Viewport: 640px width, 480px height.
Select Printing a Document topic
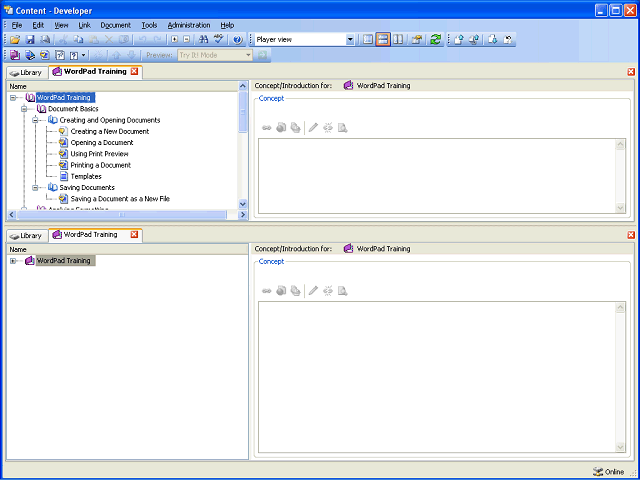tap(101, 165)
